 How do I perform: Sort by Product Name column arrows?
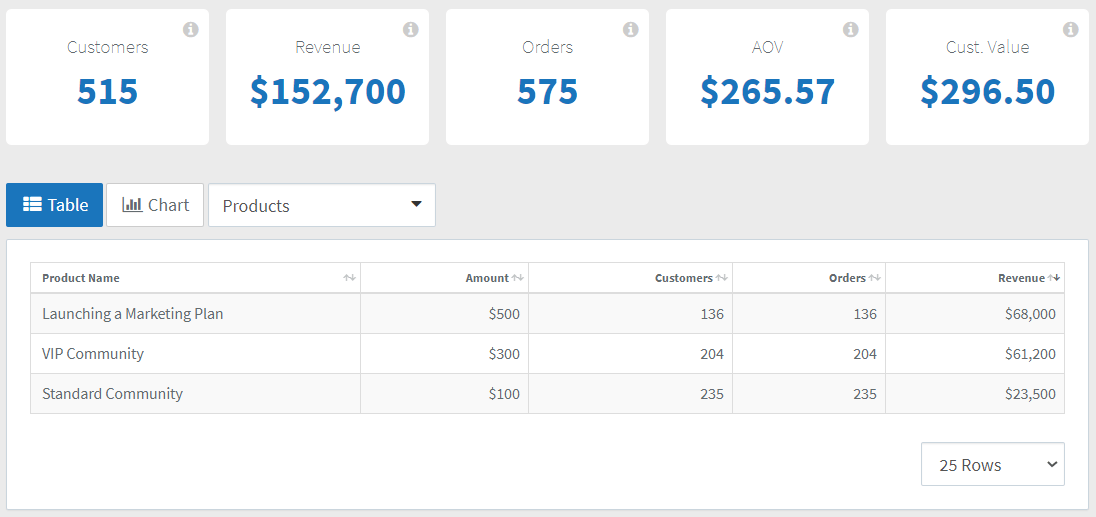pyautogui.click(x=349, y=278)
